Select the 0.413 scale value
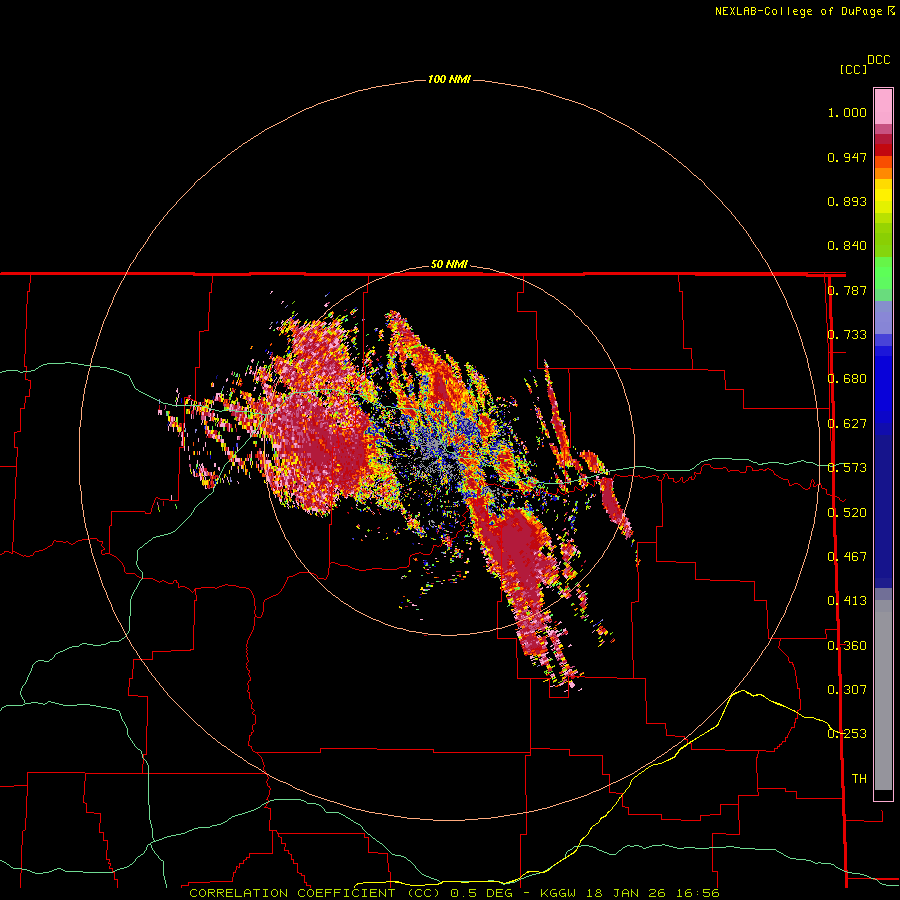This screenshot has width=900, height=900. click(x=847, y=601)
